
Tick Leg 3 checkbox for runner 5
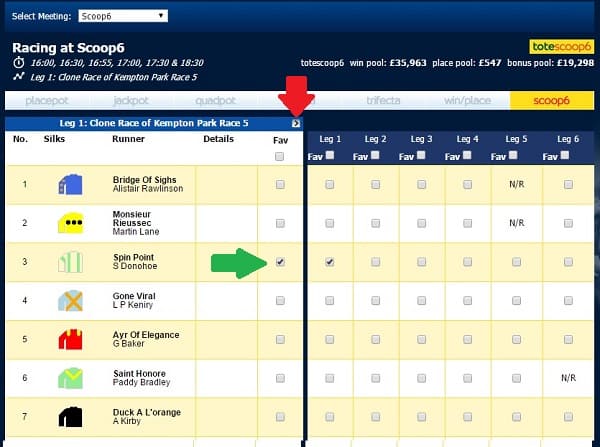click(421, 339)
